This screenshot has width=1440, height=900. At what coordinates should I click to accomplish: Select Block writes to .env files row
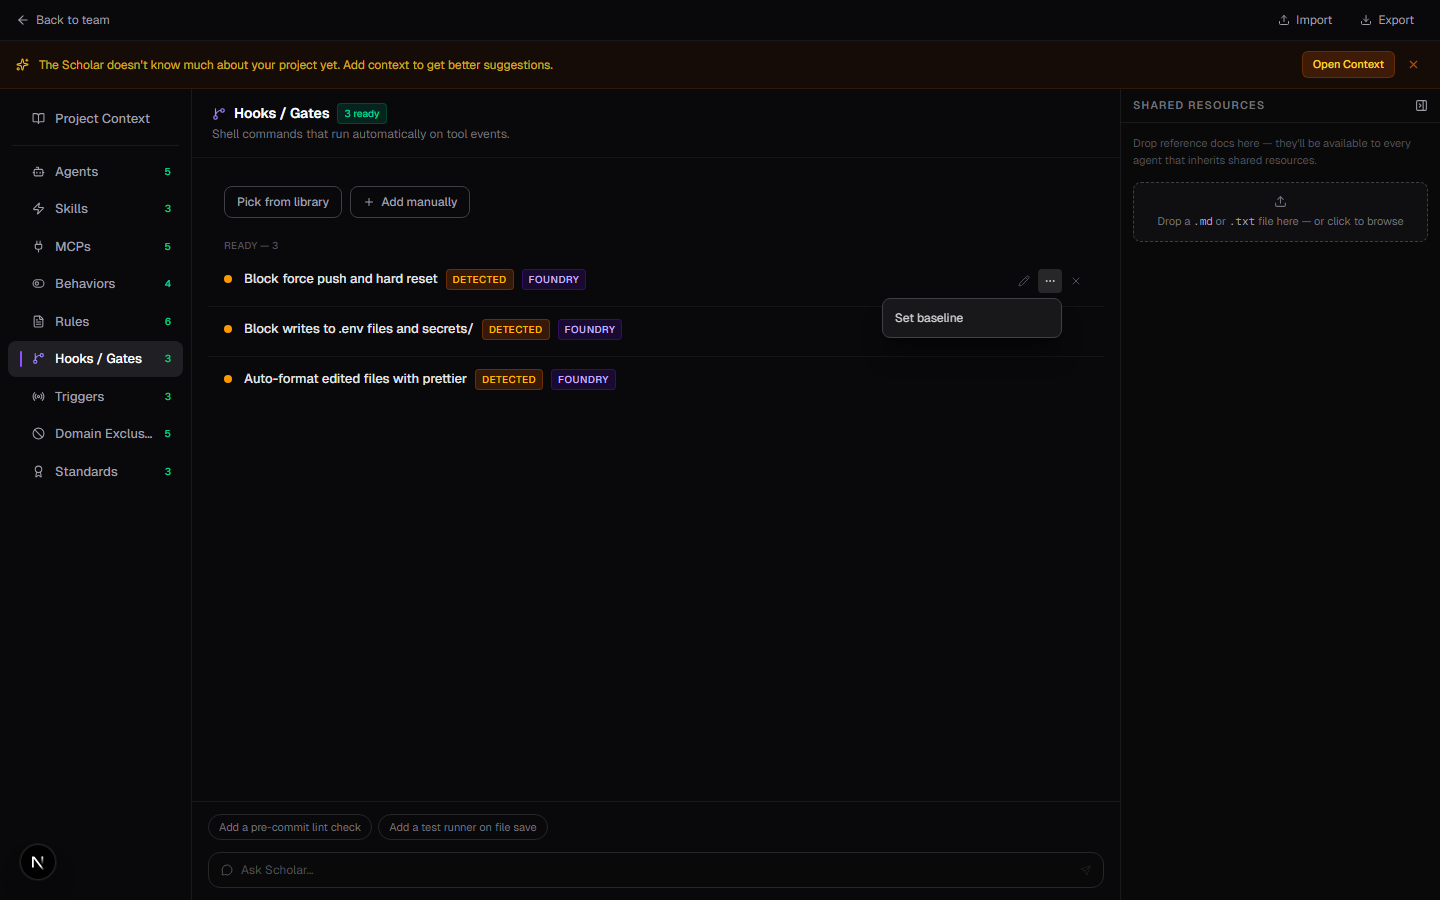[x=656, y=330]
